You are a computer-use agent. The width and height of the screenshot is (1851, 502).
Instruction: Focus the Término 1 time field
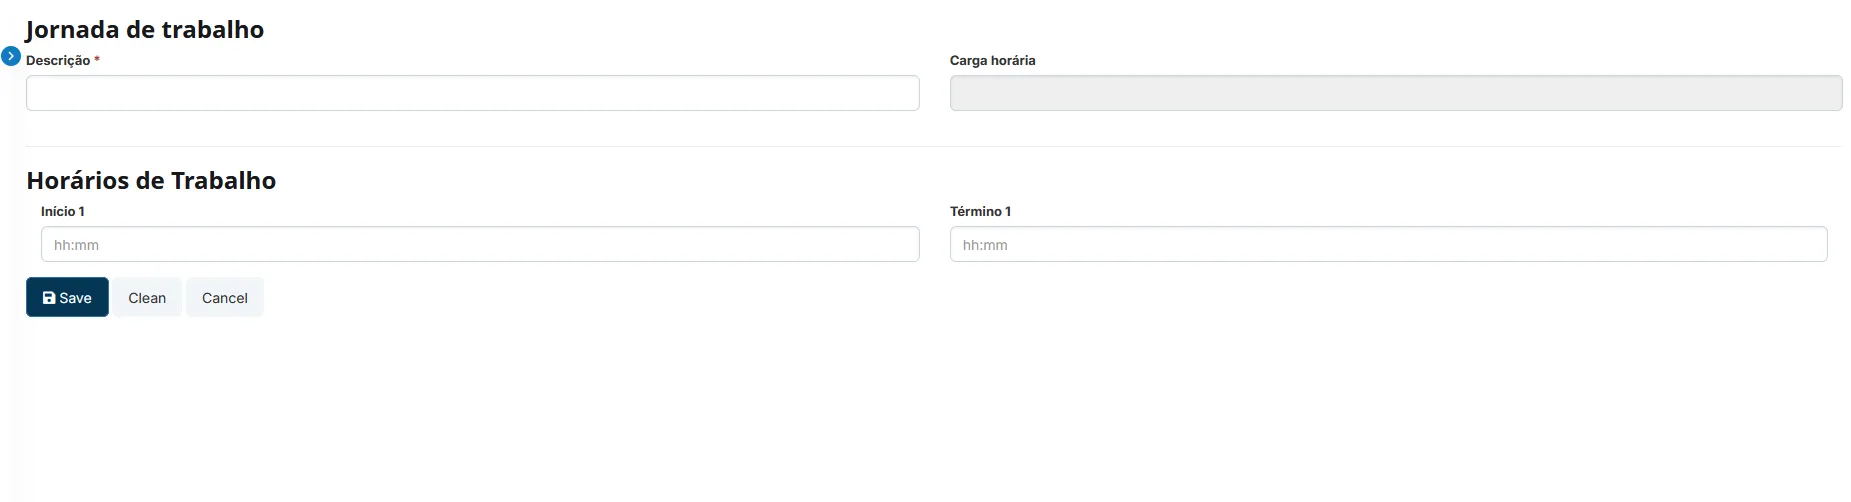tap(1389, 244)
